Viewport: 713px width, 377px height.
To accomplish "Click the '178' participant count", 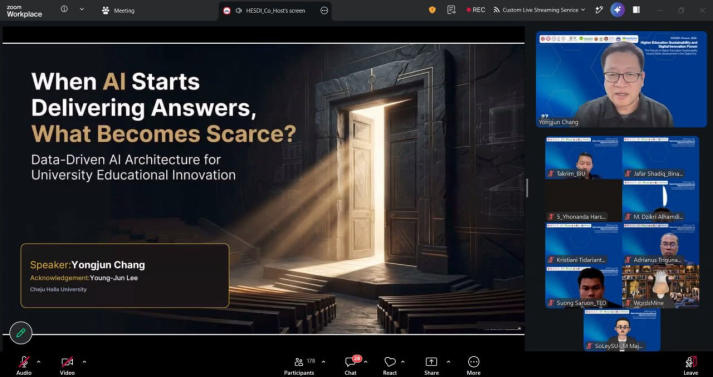I will pos(311,361).
